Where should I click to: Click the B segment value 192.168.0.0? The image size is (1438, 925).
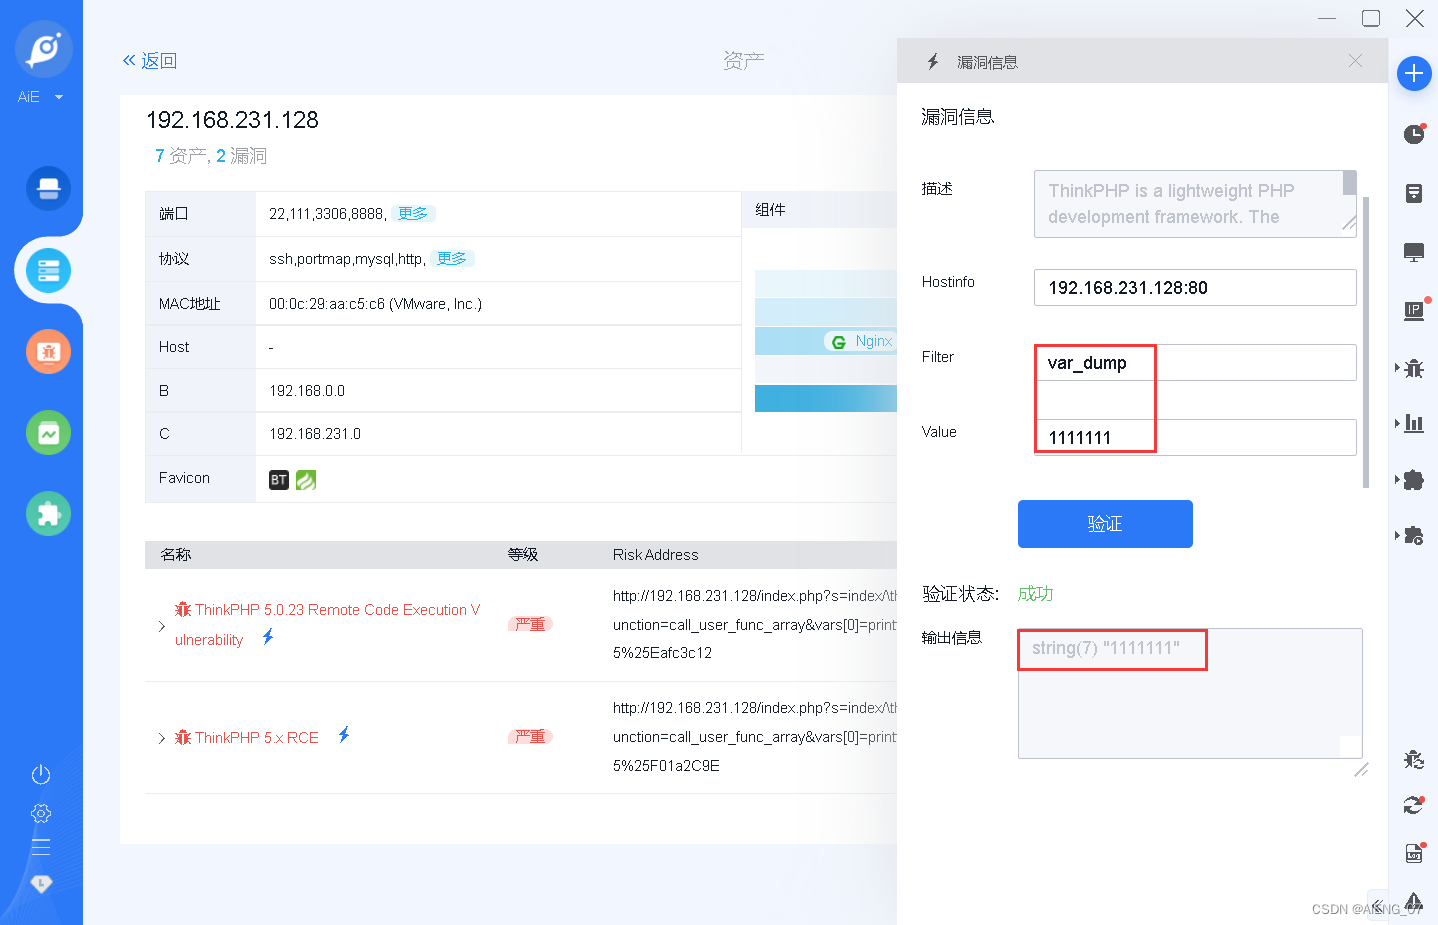pos(307,391)
